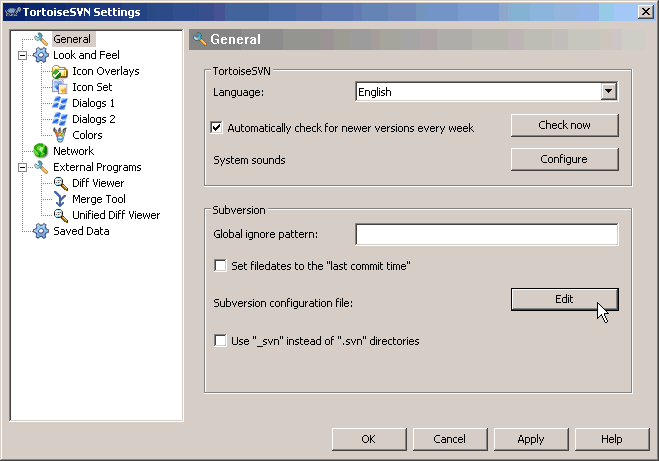Click the Dialogs 1 Windows-flag icon

[x=60, y=103]
